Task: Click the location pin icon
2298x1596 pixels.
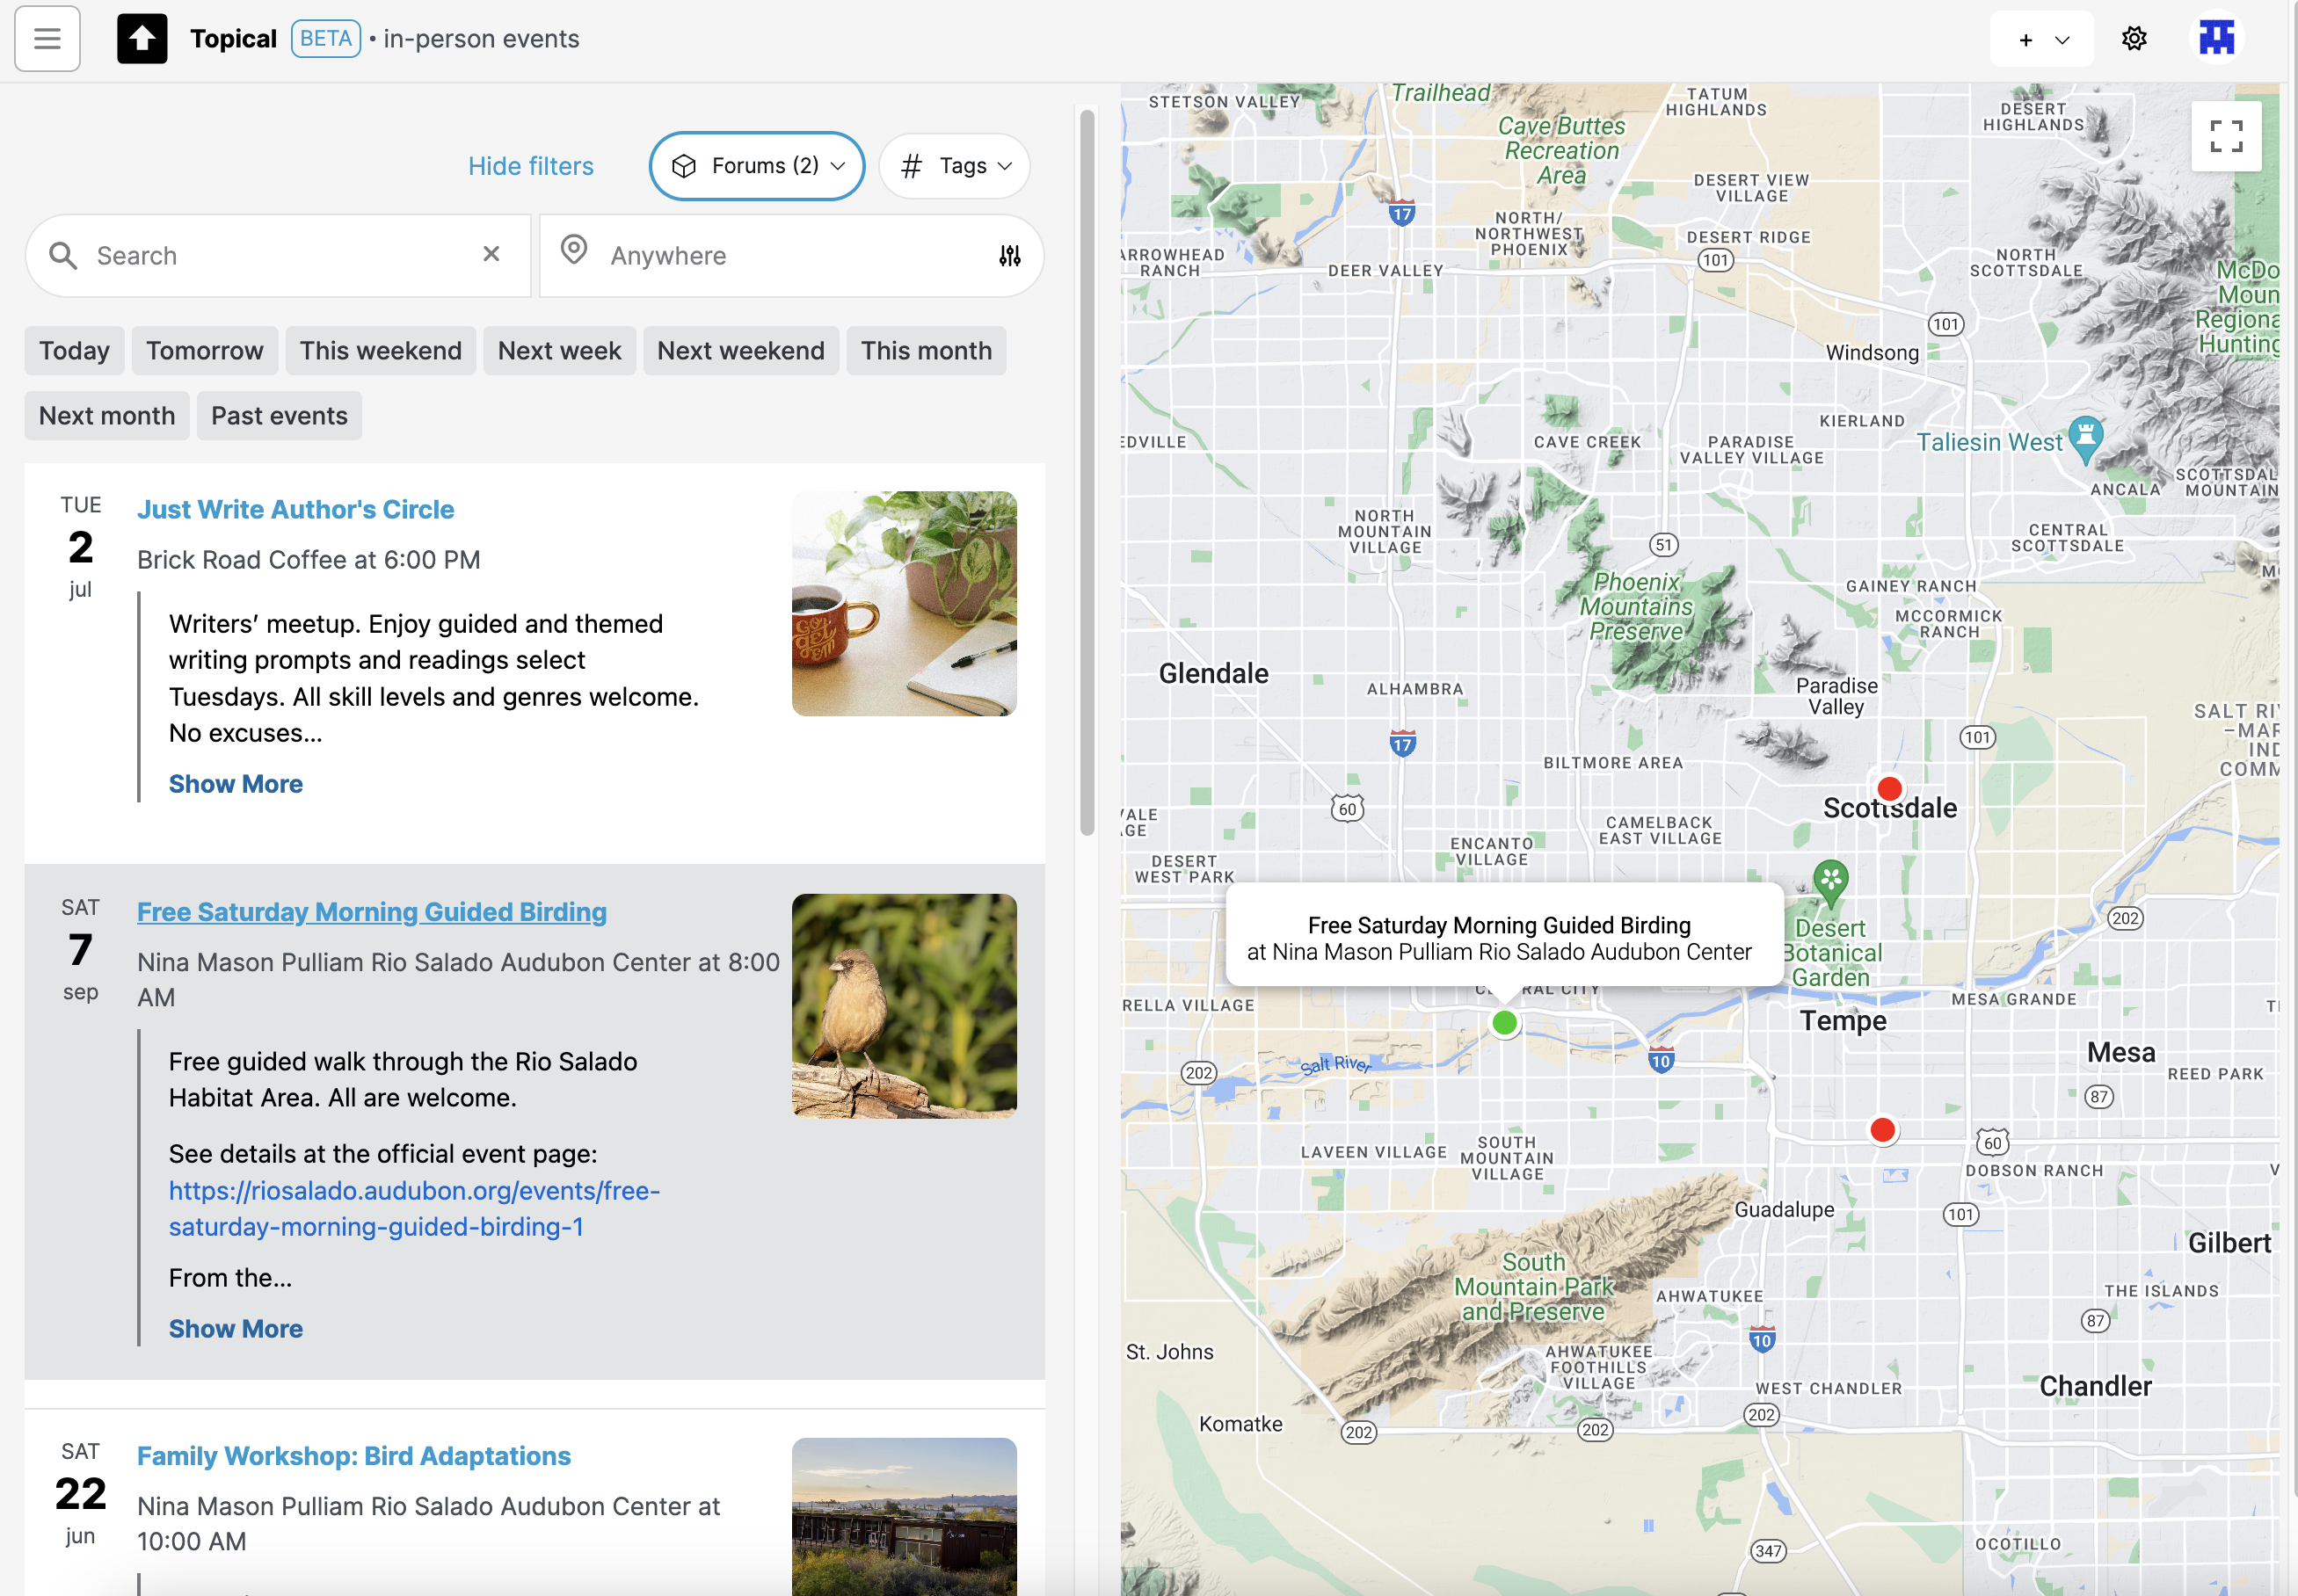Action: [574, 250]
